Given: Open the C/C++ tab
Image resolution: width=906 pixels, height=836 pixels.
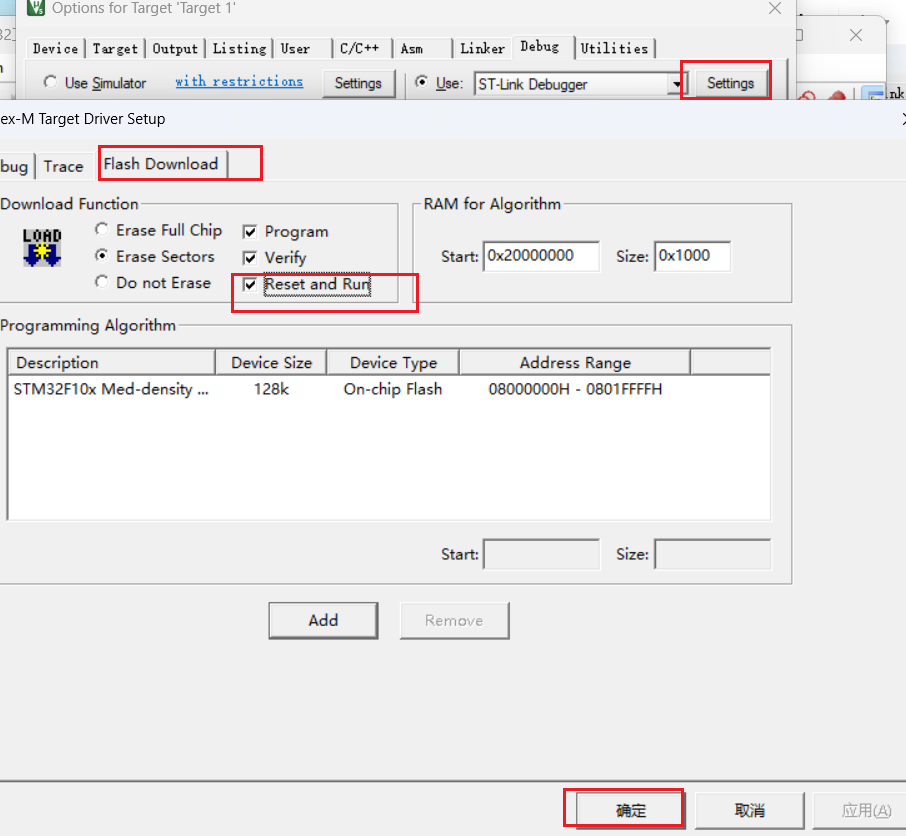Looking at the screenshot, I should point(359,49).
